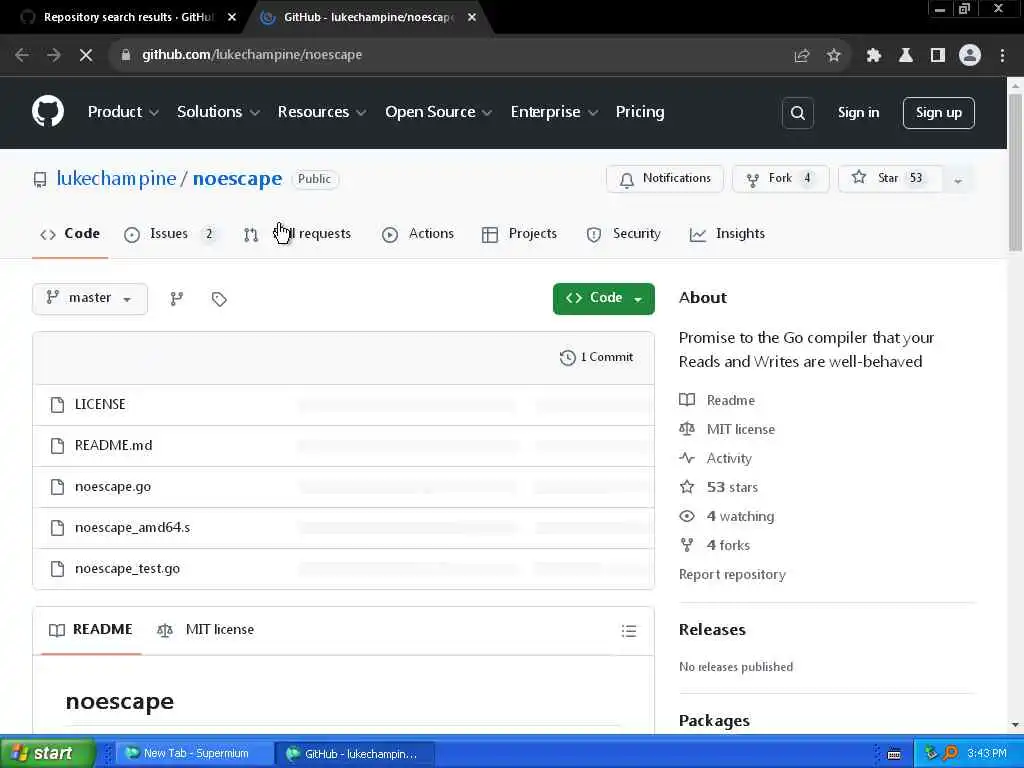Expand the green Code dropdown button

603,298
